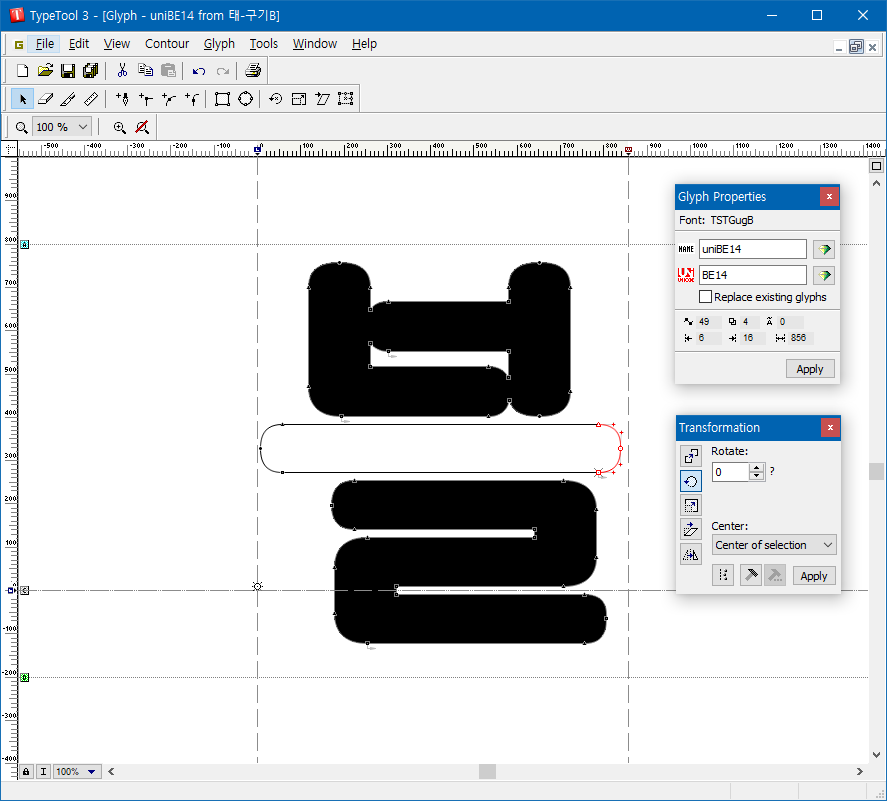Activate the Scale tool in toolbar
The width and height of the screenshot is (887, 801).
(299, 99)
